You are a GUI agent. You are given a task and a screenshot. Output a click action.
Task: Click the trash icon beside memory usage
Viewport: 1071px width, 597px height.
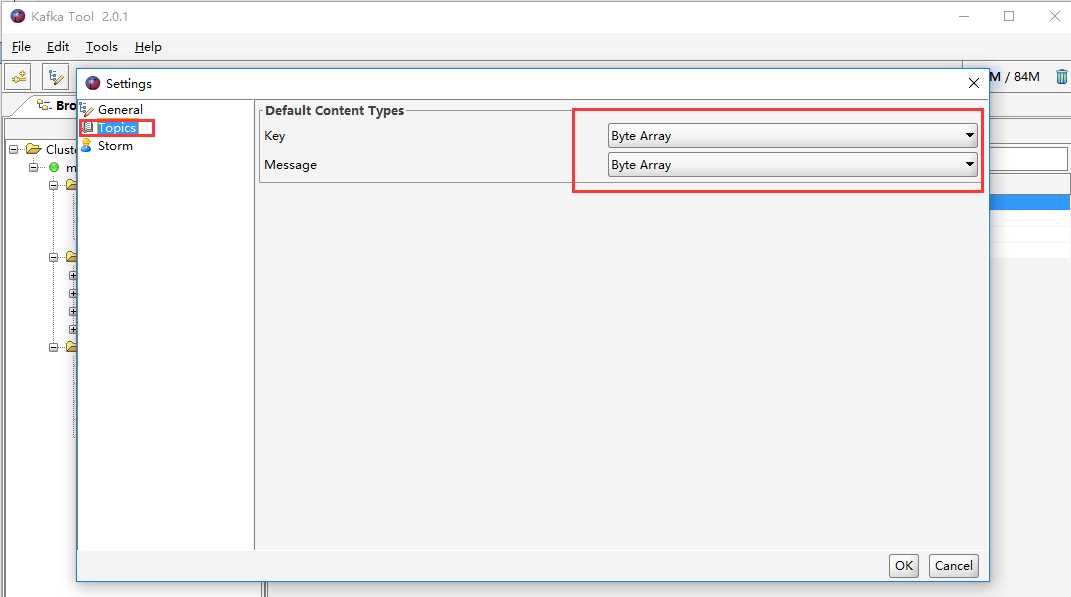(1061, 77)
